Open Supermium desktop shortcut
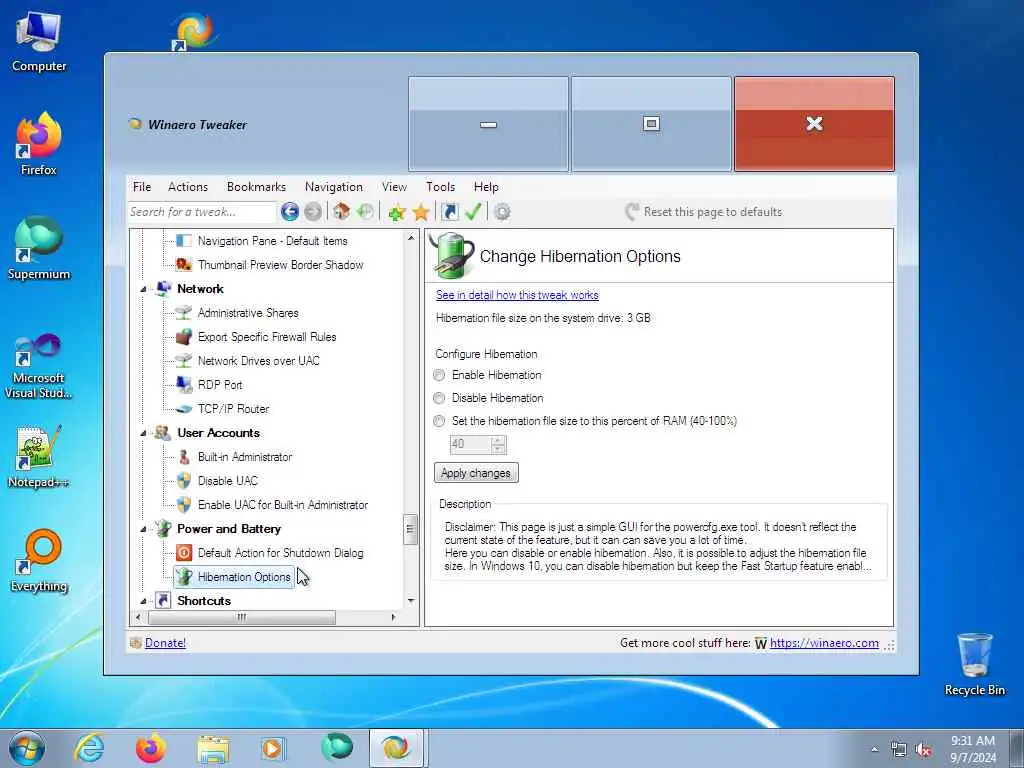The image size is (1024, 768). 39,248
